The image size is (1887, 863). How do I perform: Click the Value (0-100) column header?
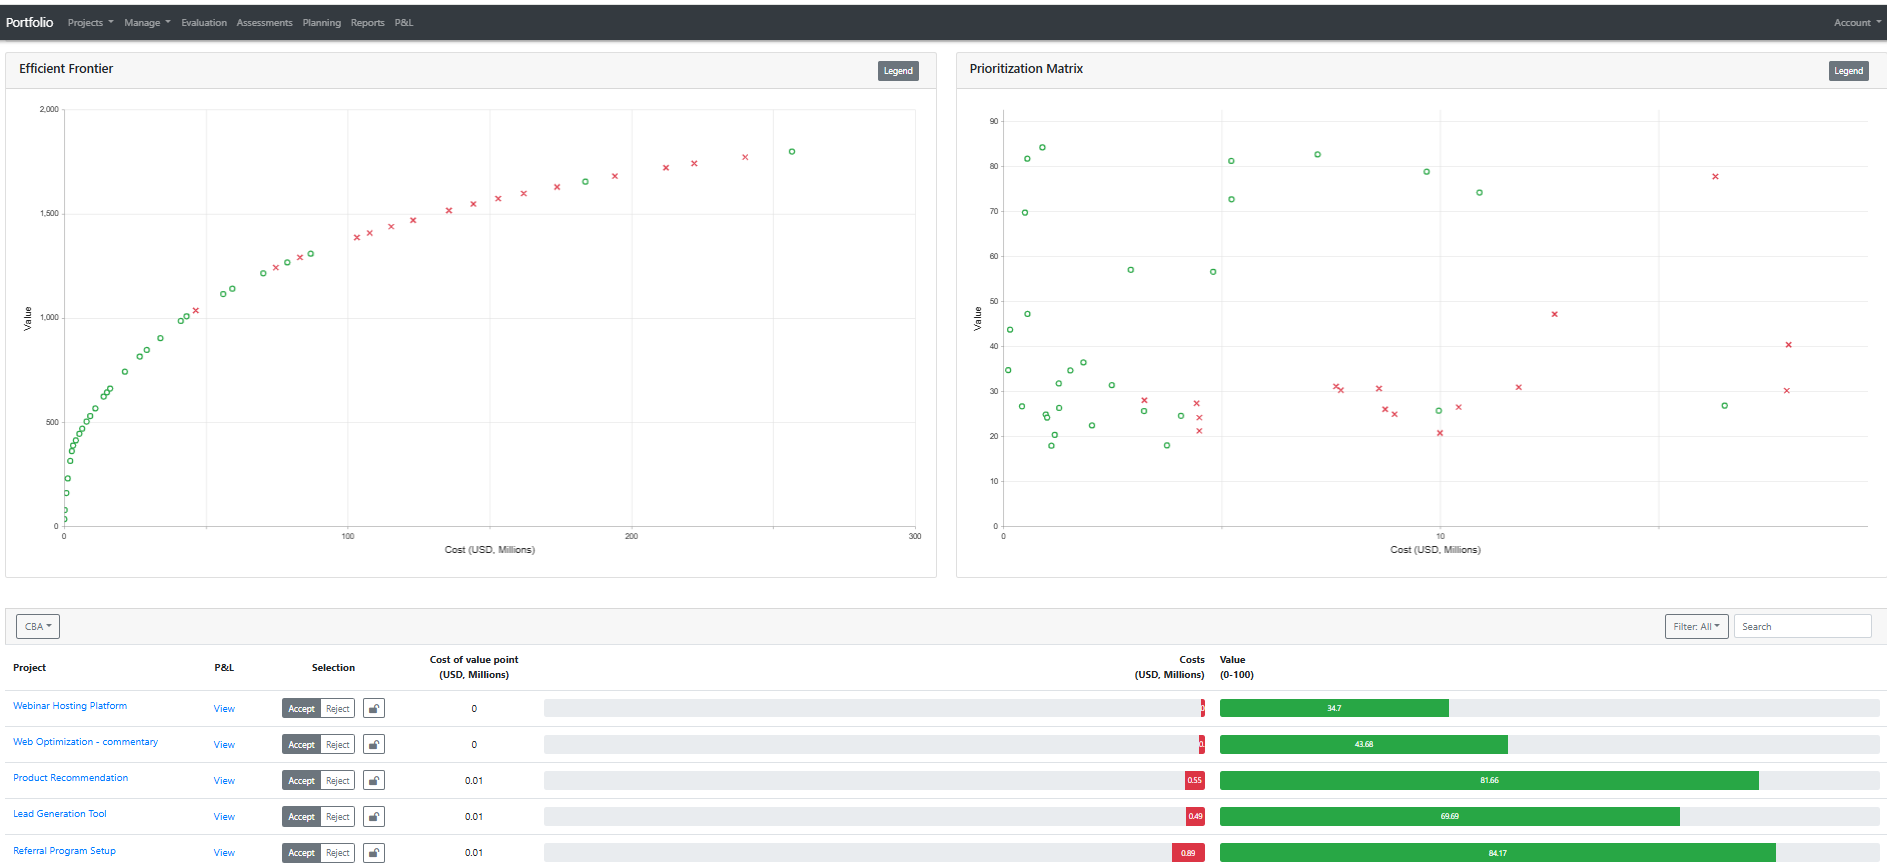click(1237, 667)
